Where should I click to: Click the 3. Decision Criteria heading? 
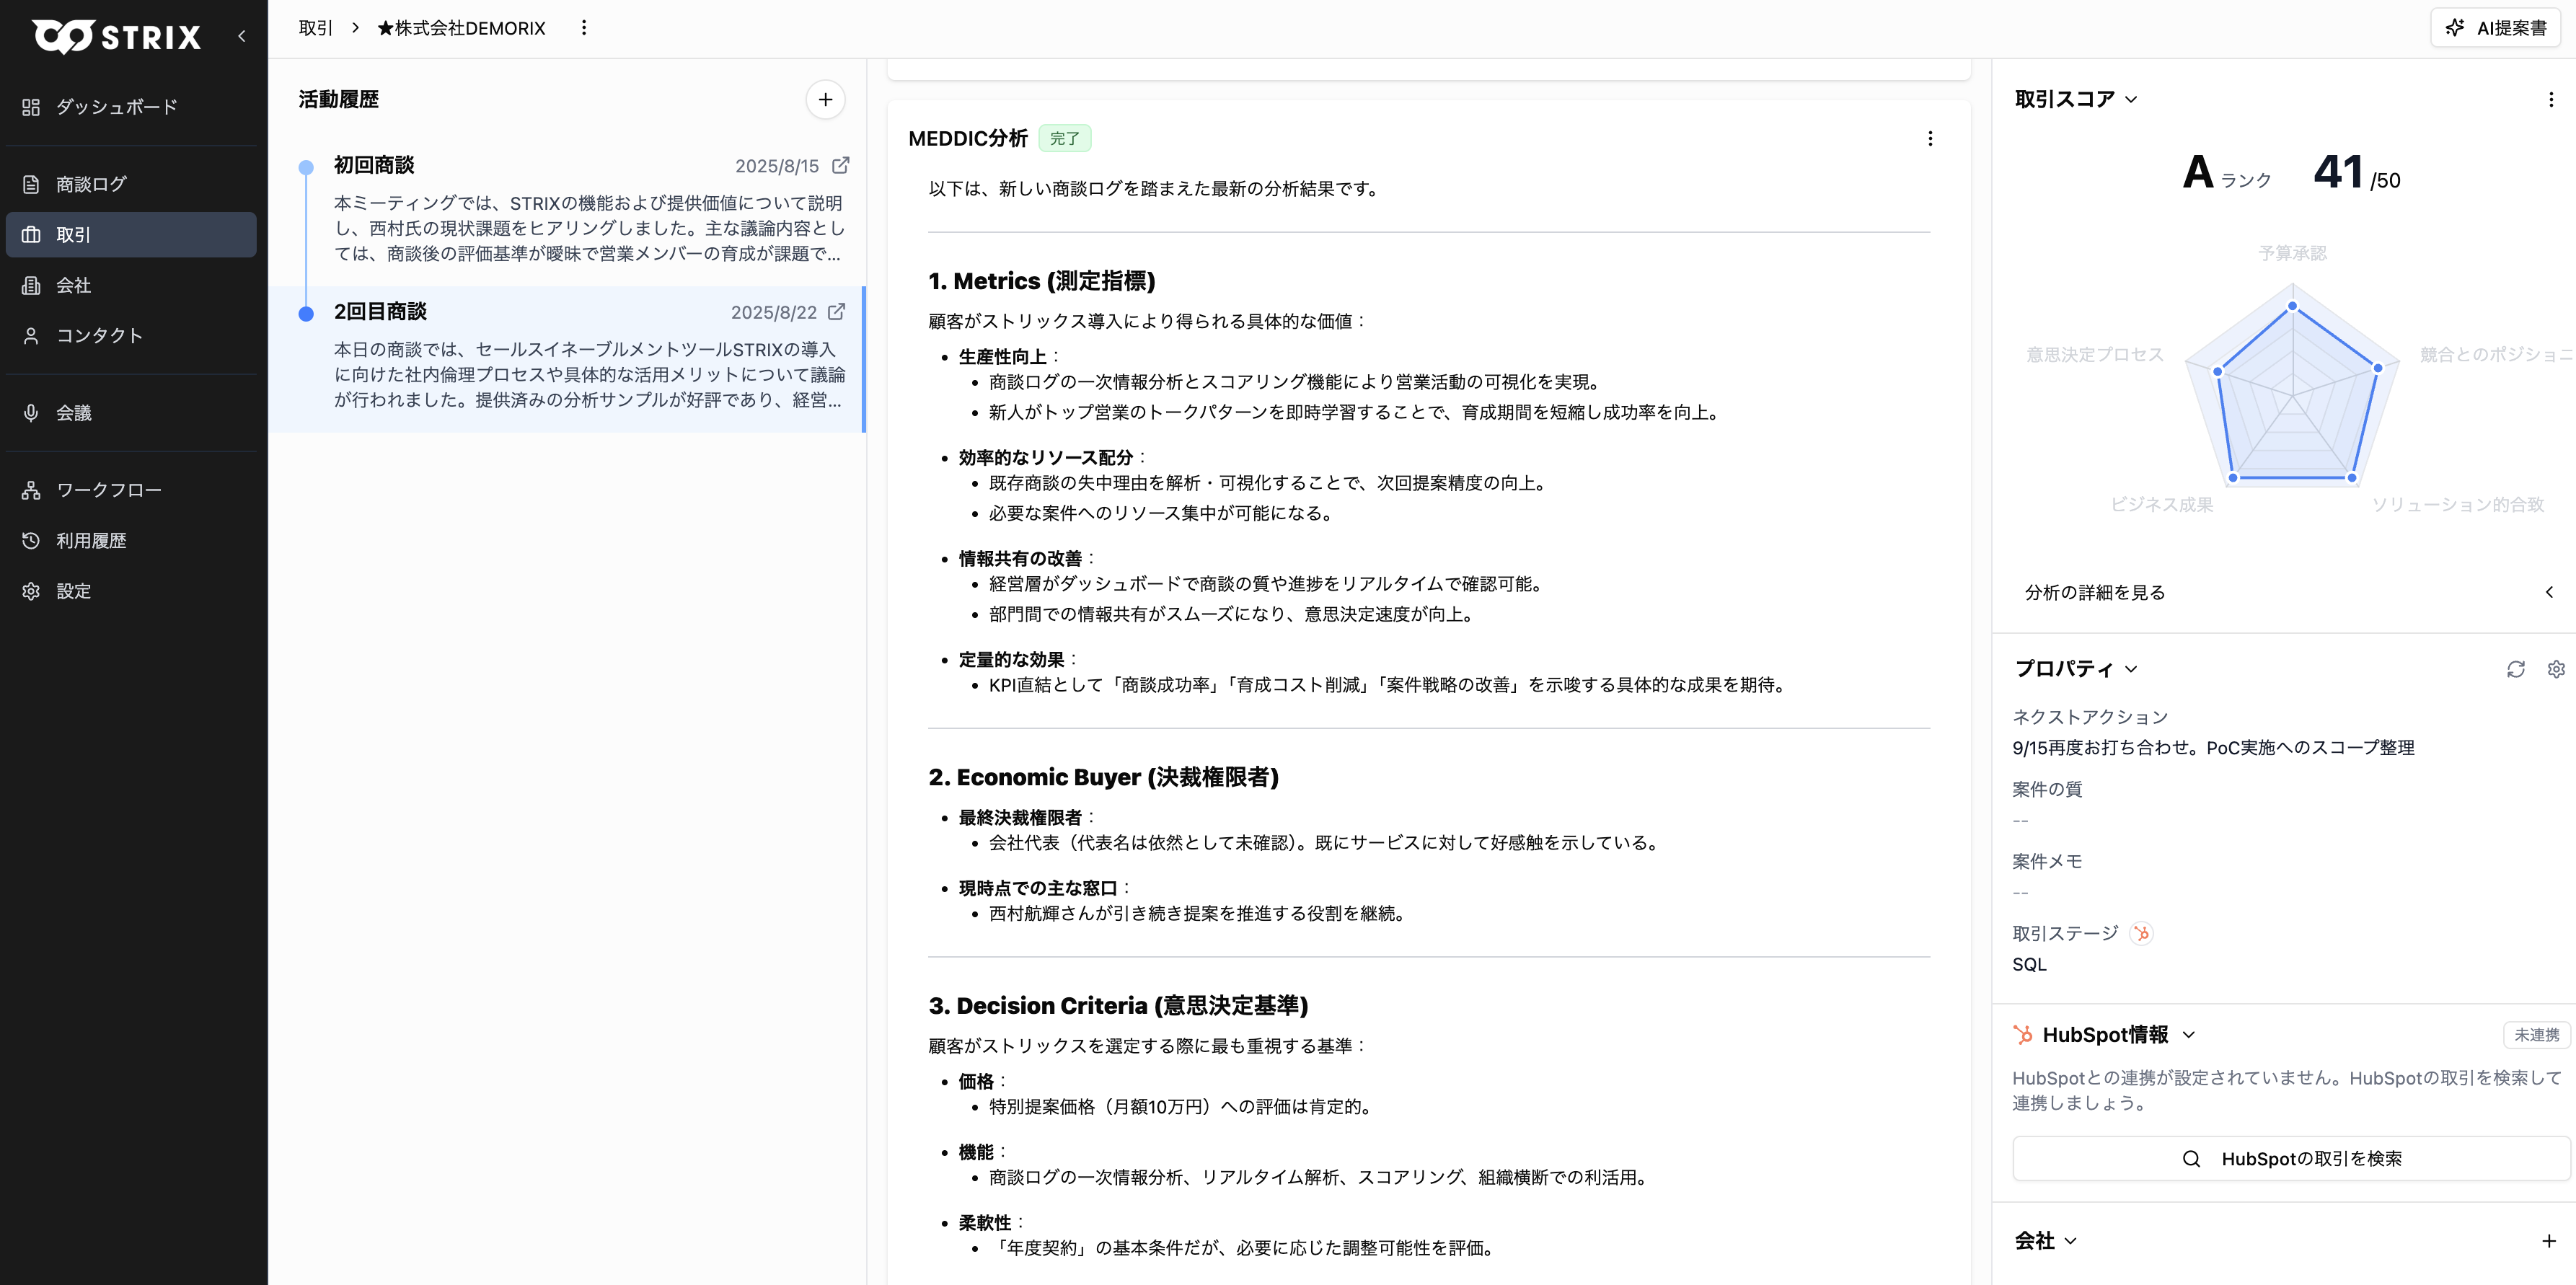(x=1118, y=1005)
